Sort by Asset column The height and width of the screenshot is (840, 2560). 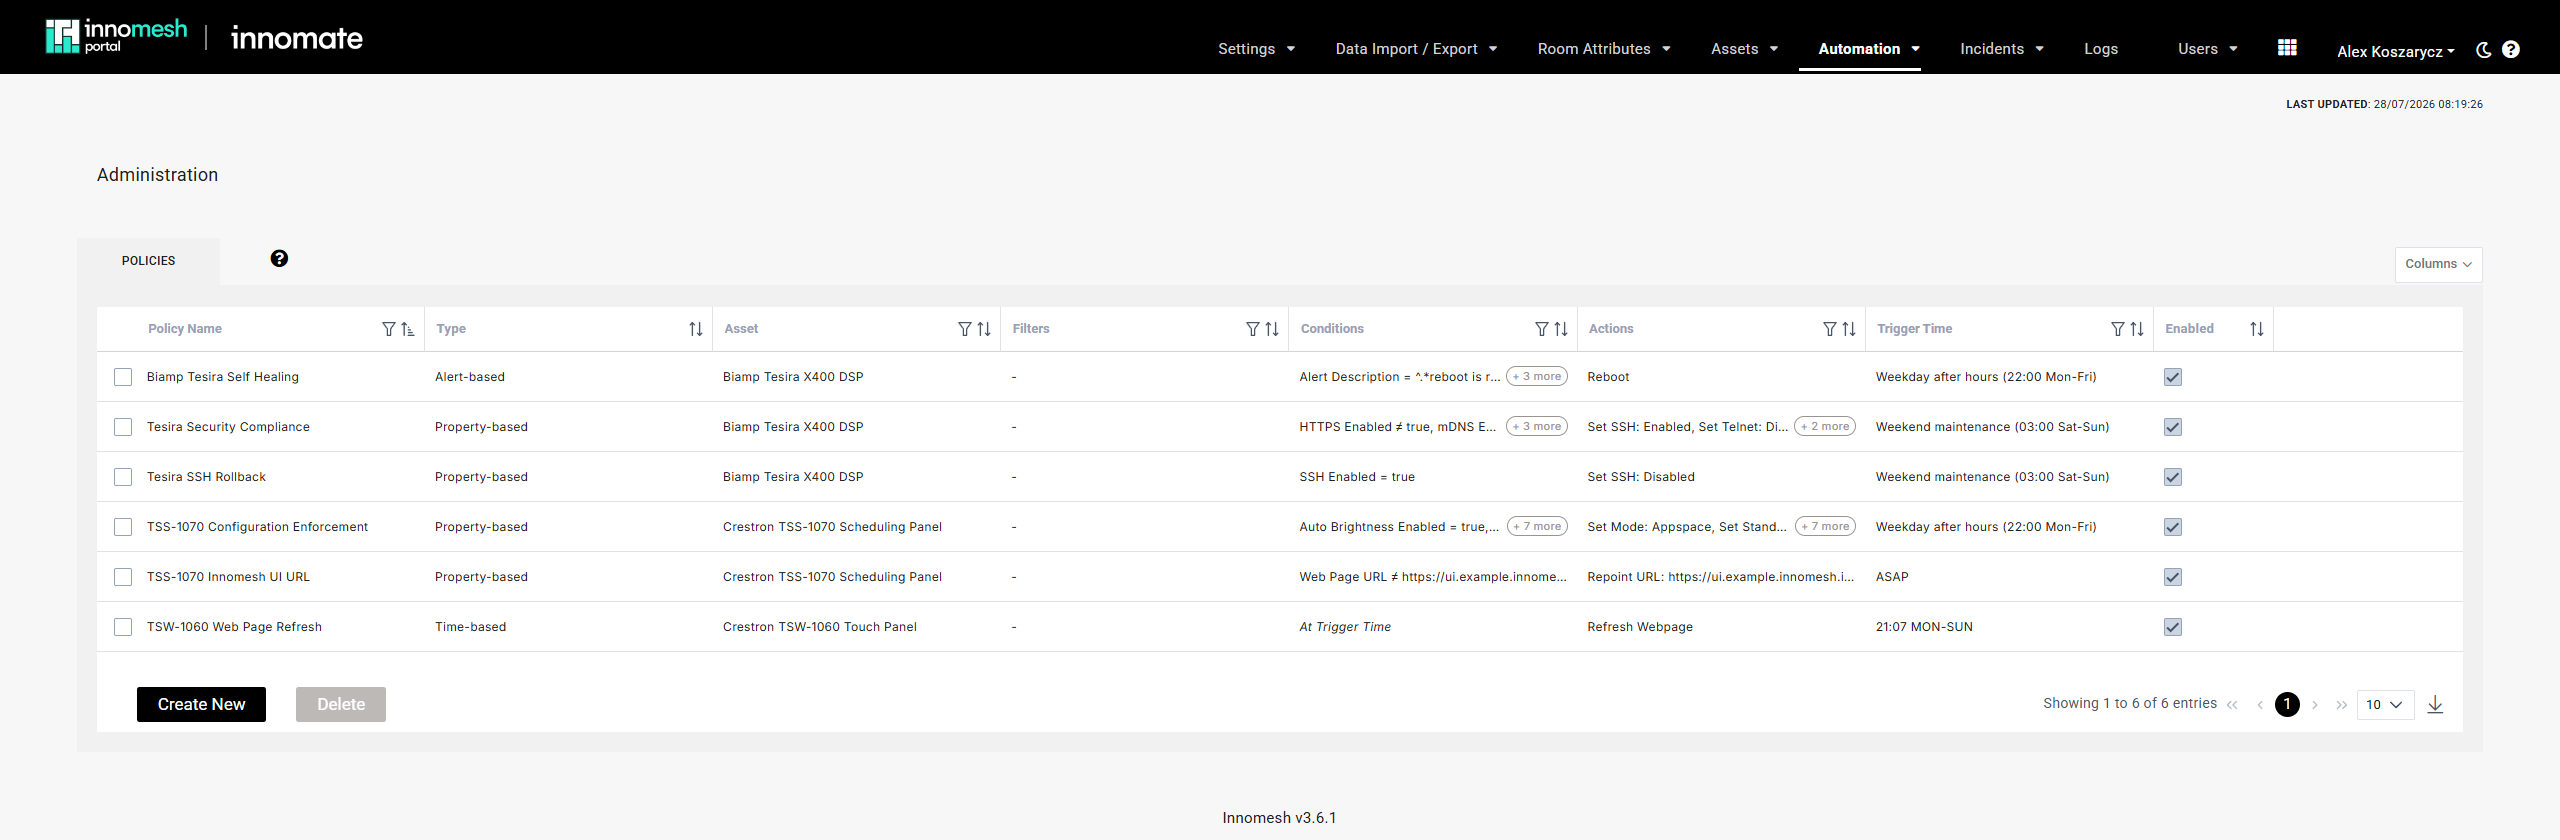pos(984,329)
